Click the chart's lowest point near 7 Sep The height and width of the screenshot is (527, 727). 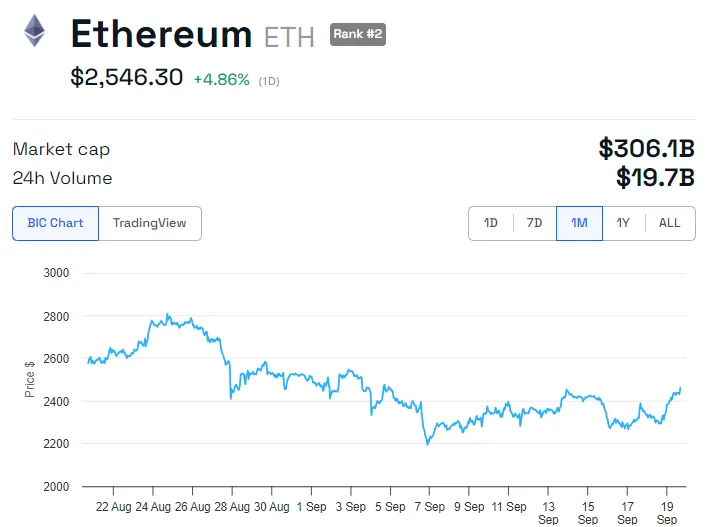click(x=427, y=444)
